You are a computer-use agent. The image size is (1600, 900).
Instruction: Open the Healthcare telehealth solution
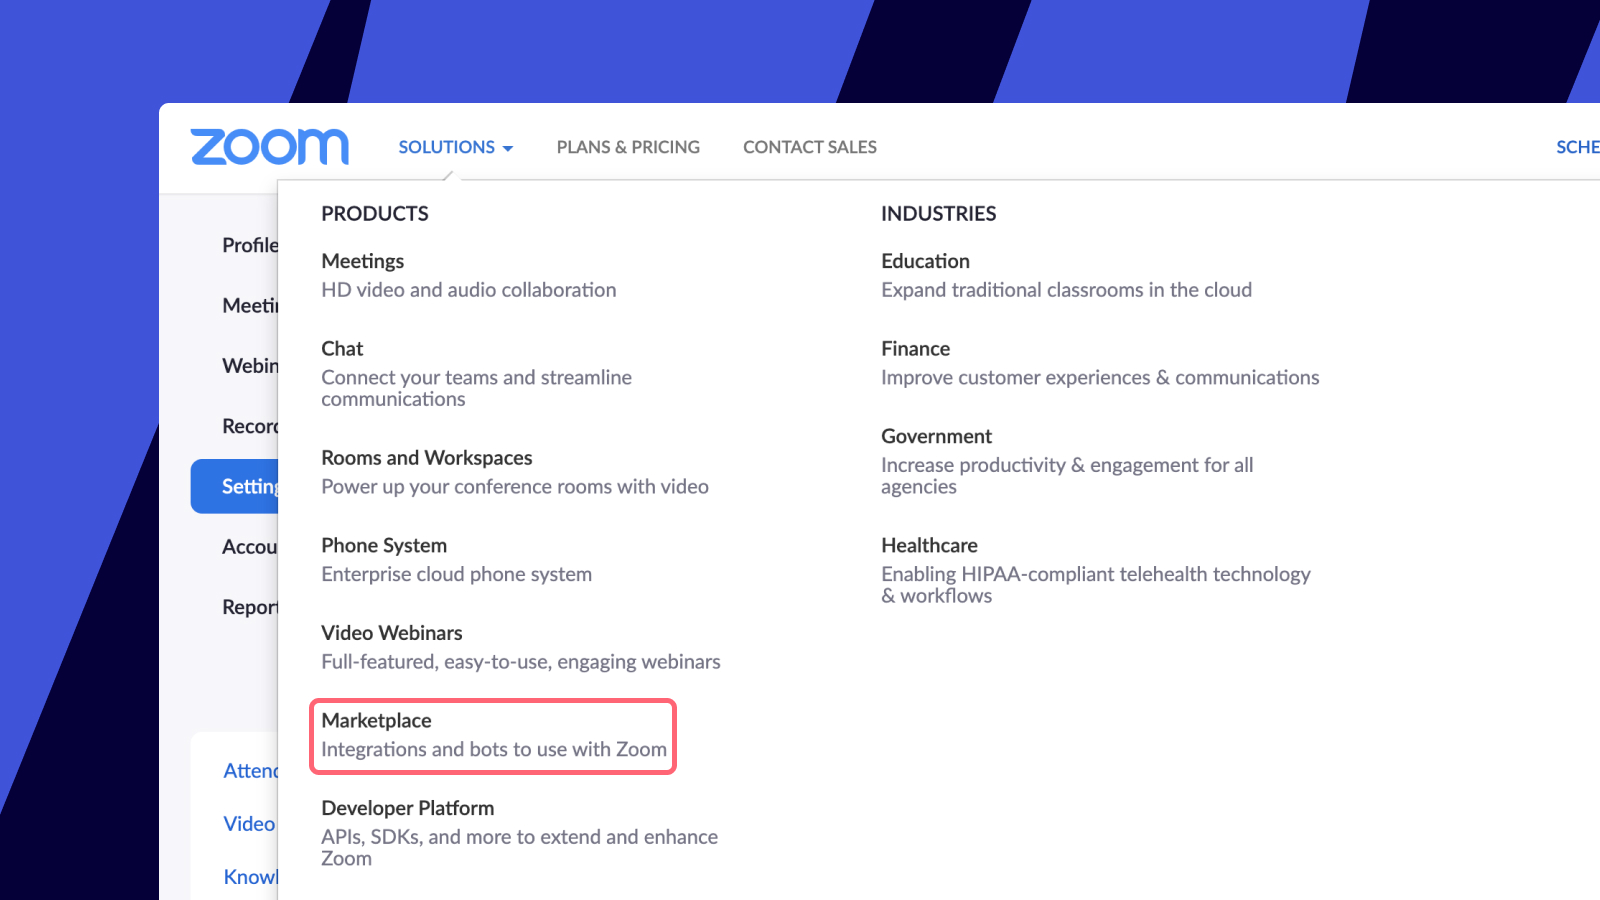(929, 545)
